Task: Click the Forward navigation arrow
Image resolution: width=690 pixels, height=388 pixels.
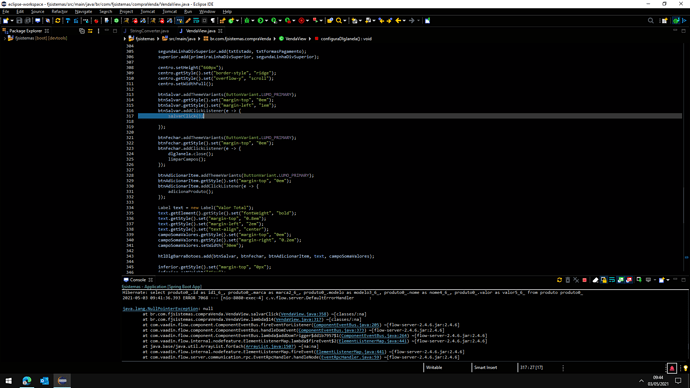Action: click(412, 21)
